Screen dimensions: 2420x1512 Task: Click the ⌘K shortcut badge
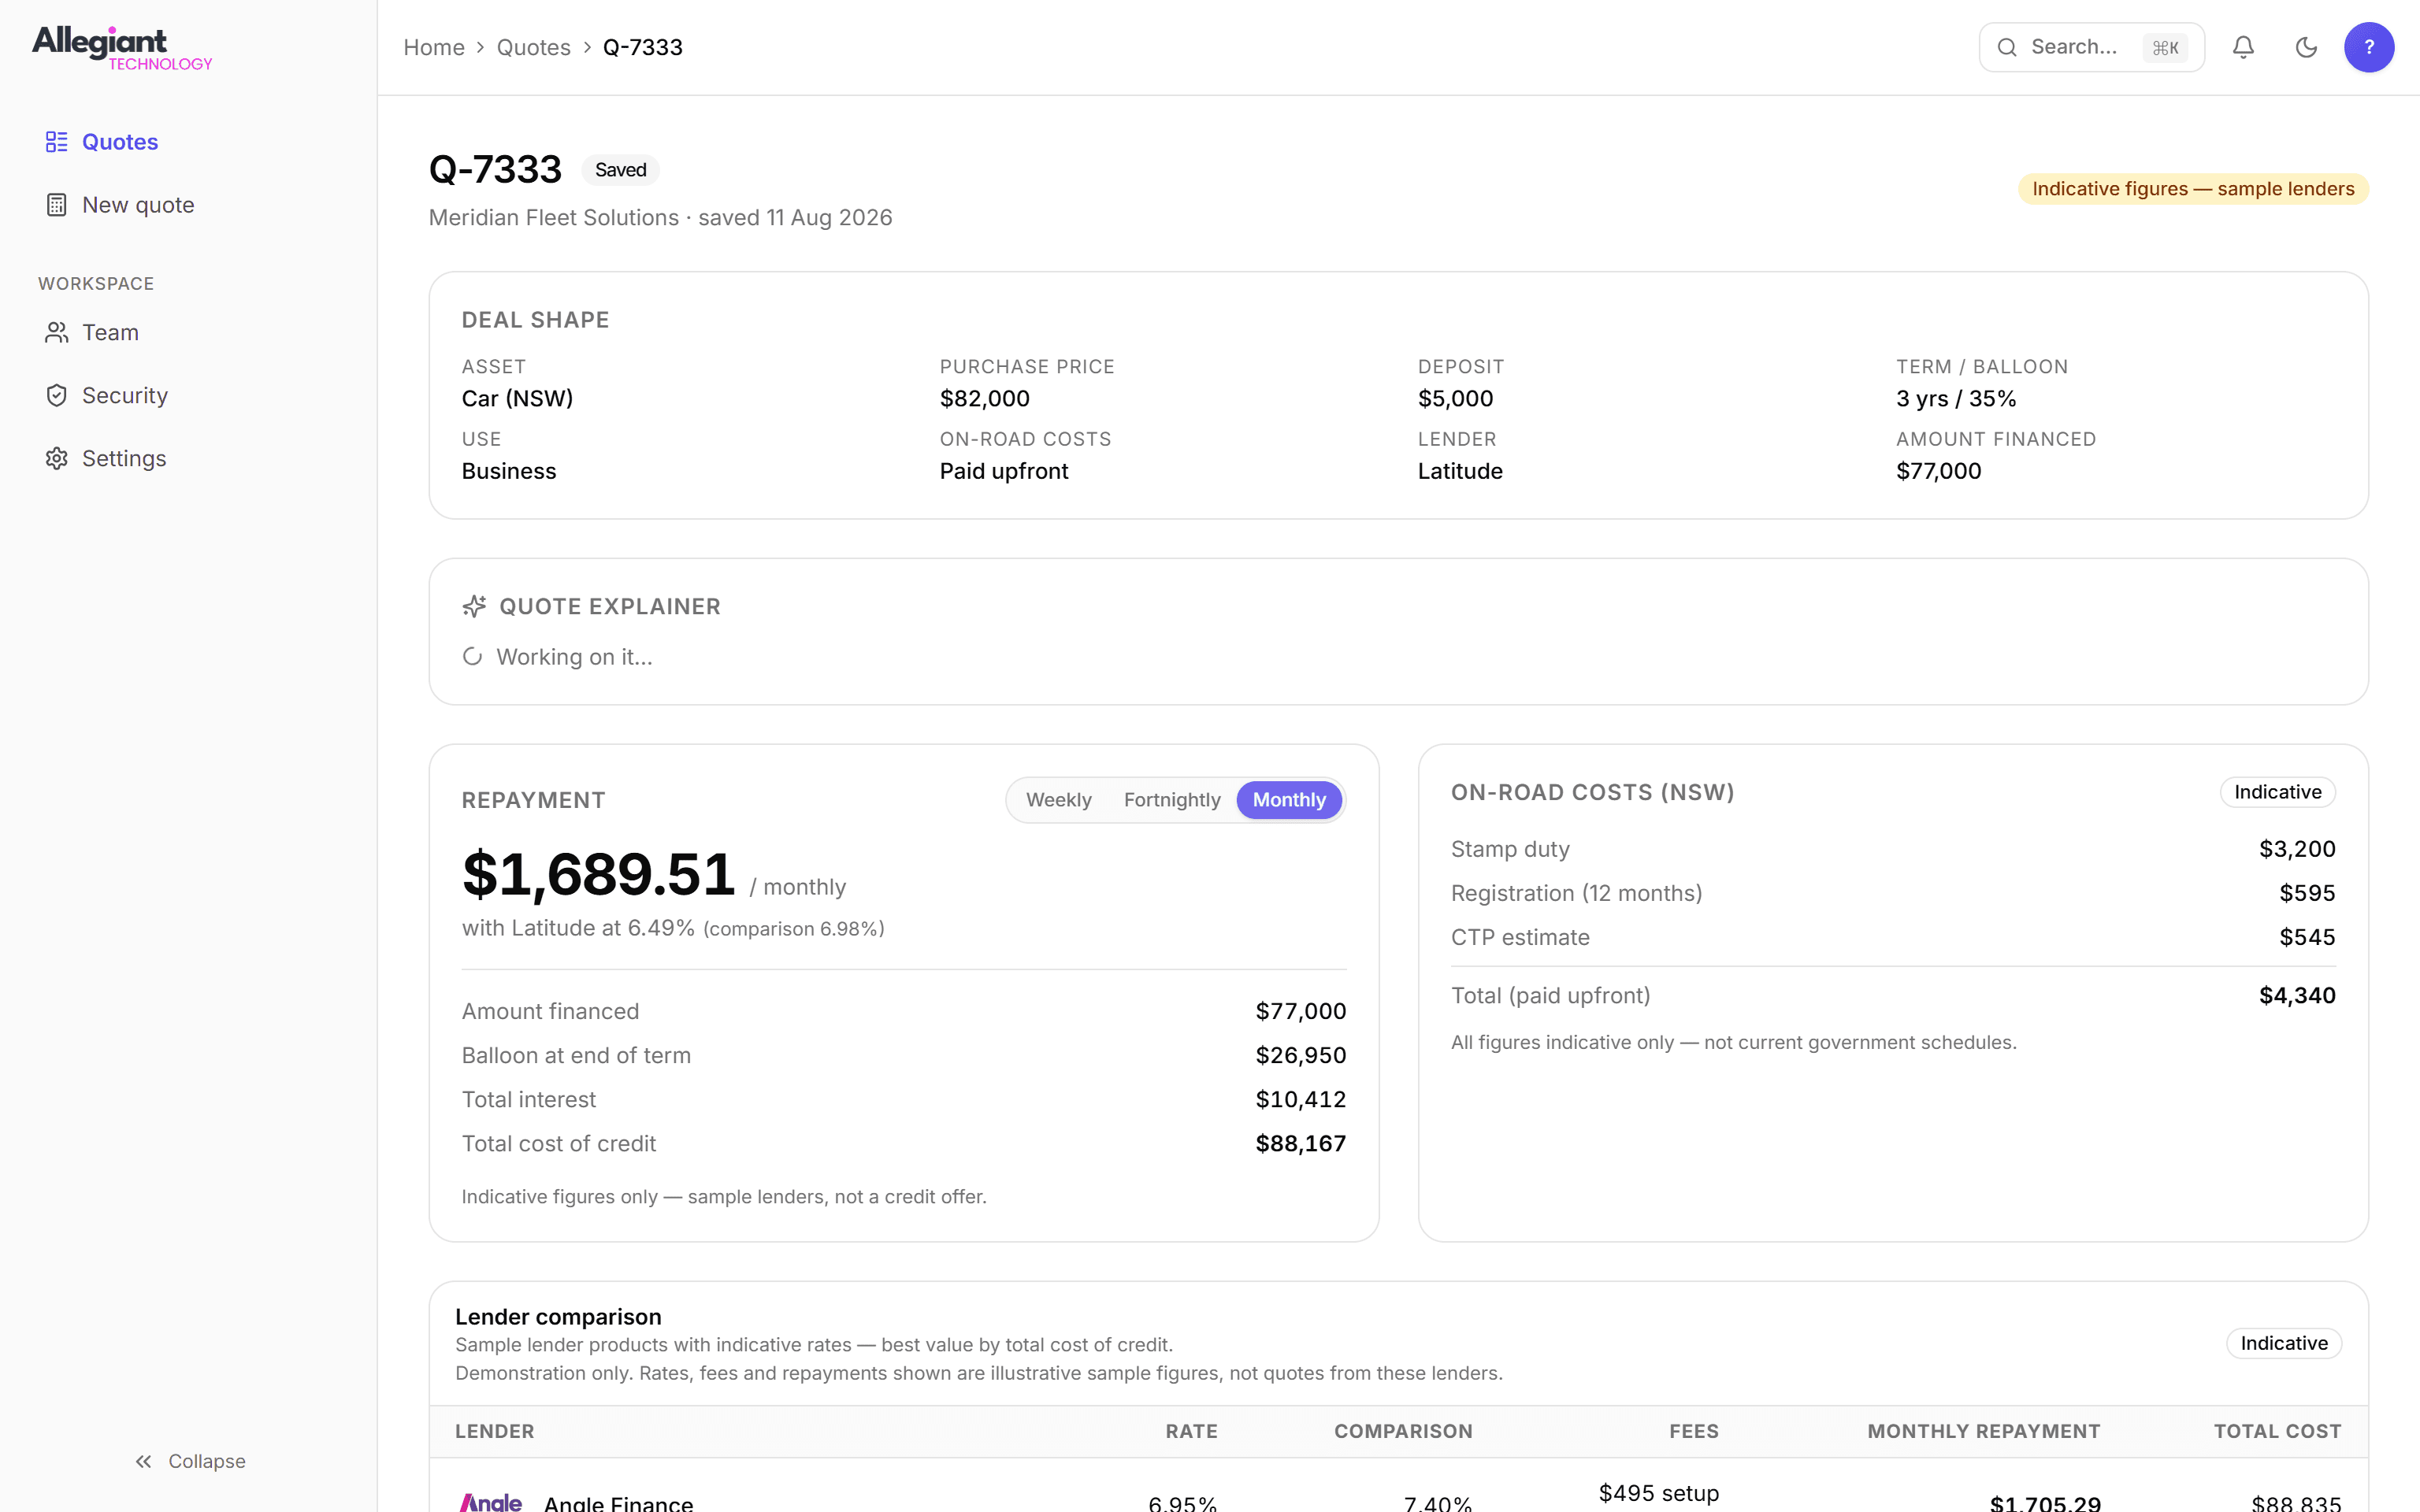(x=2165, y=47)
